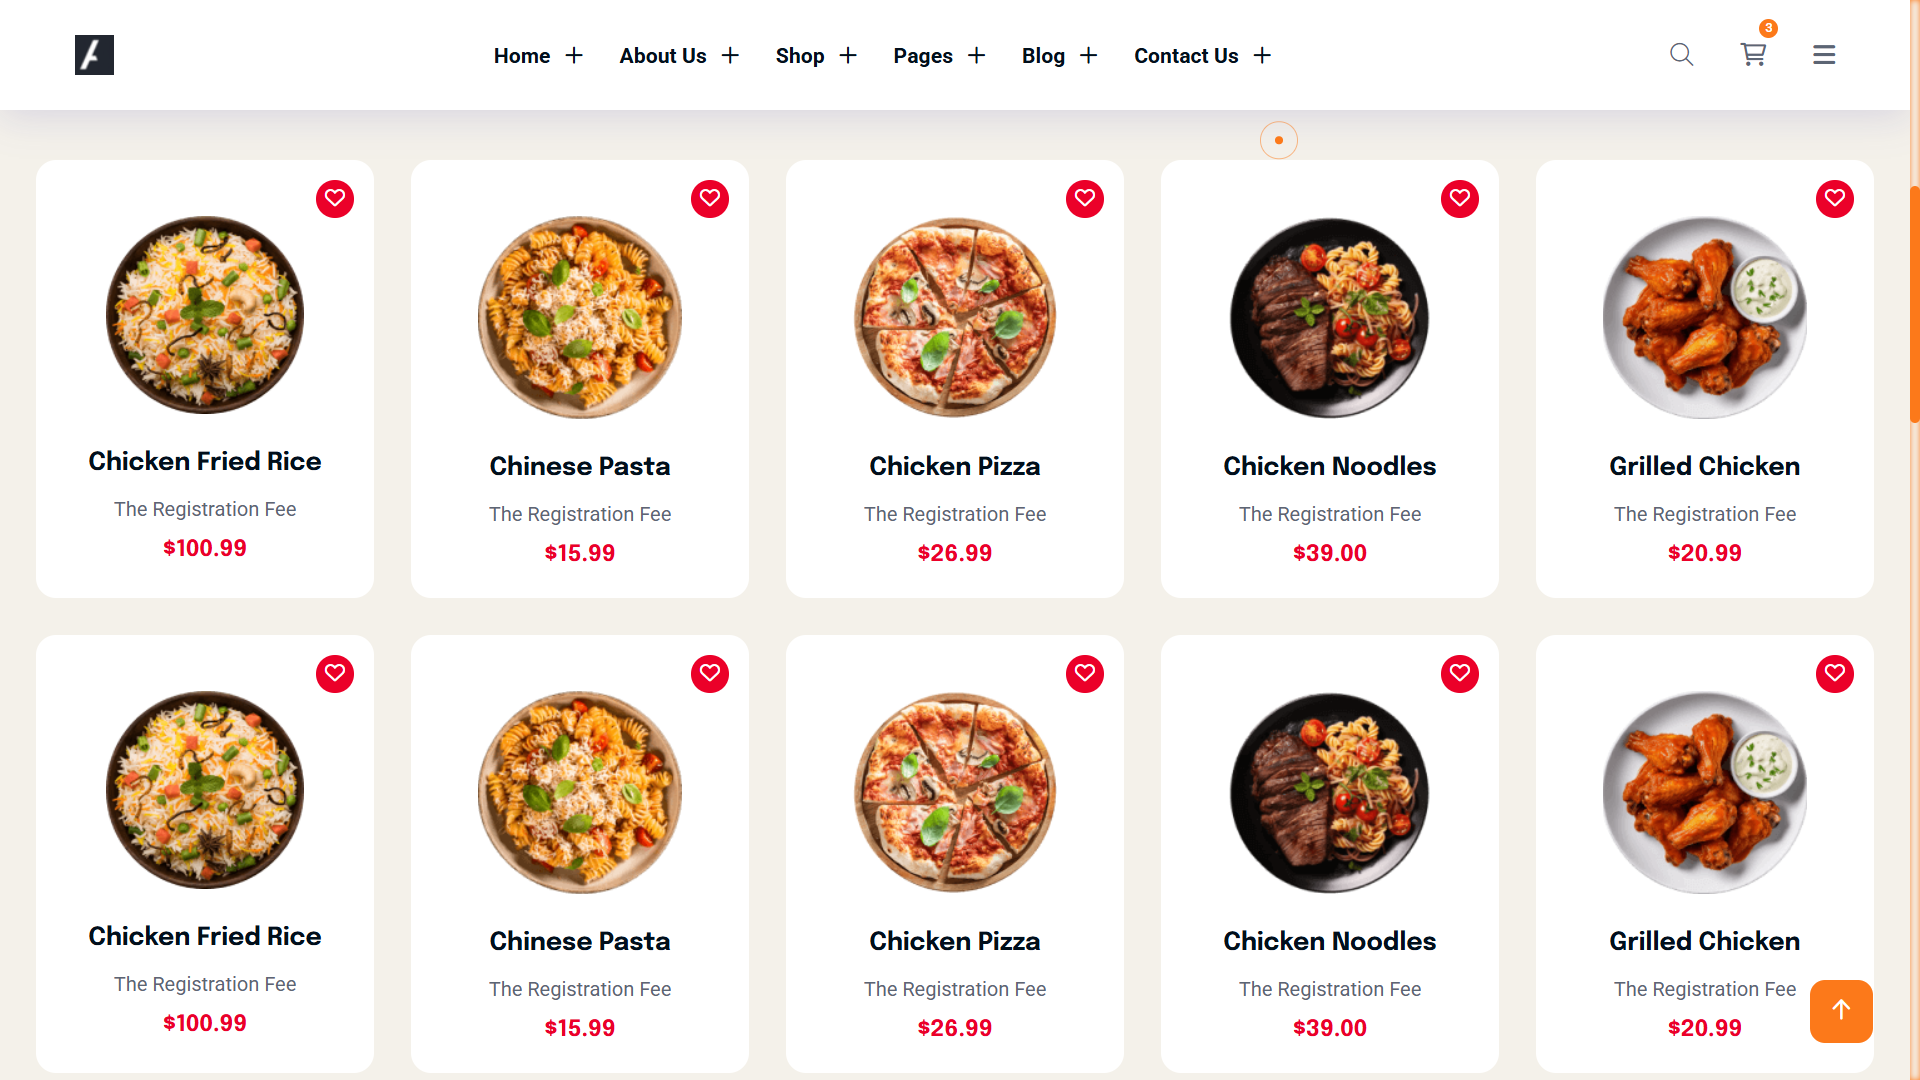Click the carousel pagination dot
The height and width of the screenshot is (1080, 1920).
1278,140
